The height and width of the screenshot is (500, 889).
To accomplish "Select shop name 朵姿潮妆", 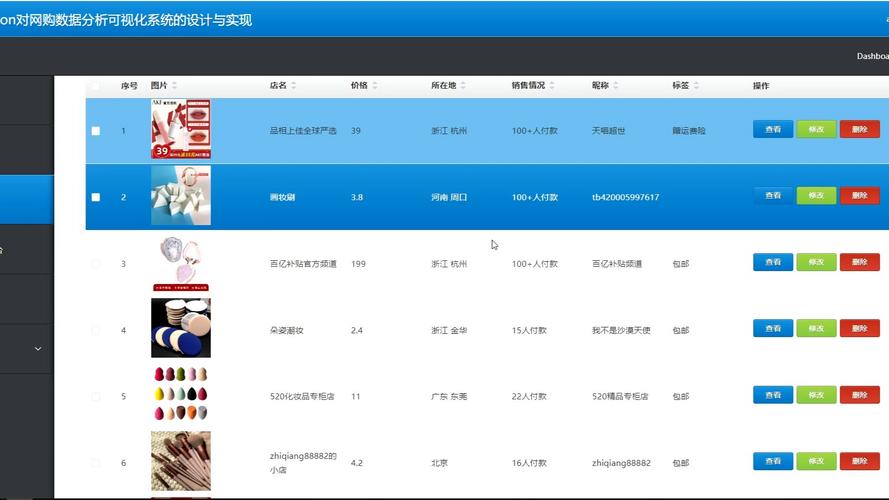I will point(287,330).
